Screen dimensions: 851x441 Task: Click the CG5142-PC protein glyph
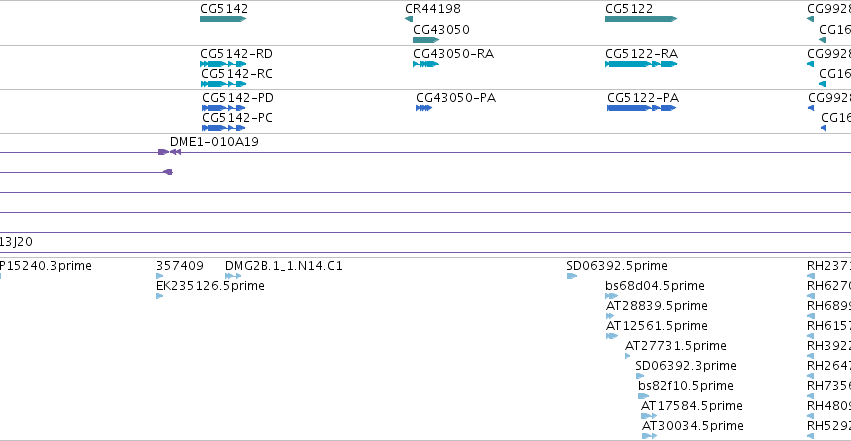point(224,128)
